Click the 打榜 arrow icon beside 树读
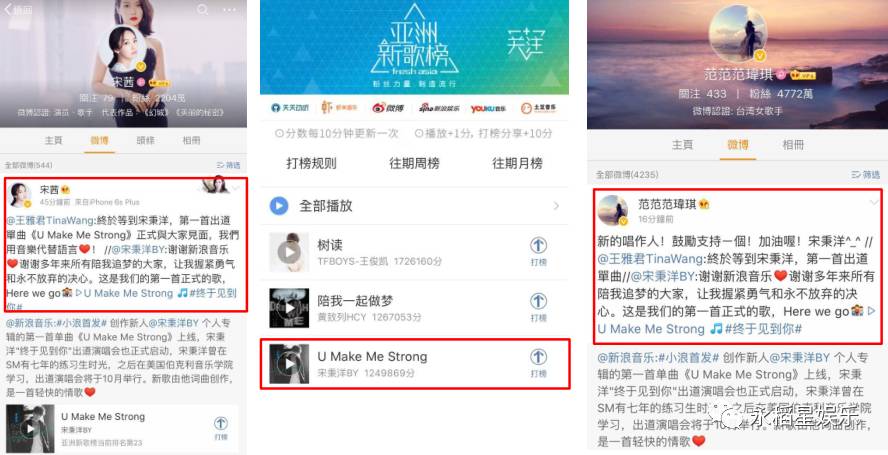888x455 pixels. click(x=538, y=246)
